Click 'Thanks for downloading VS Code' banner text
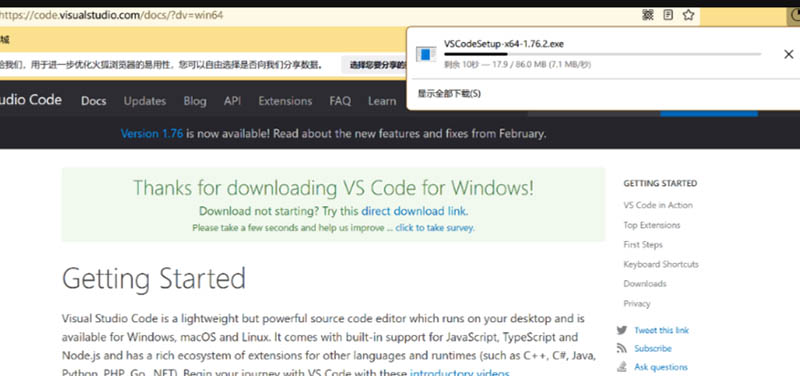The image size is (800, 376). (x=333, y=188)
